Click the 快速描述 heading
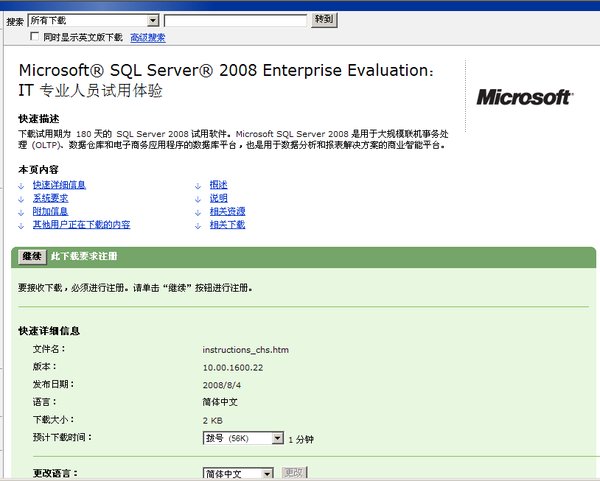The height and width of the screenshot is (481, 600). (39, 119)
